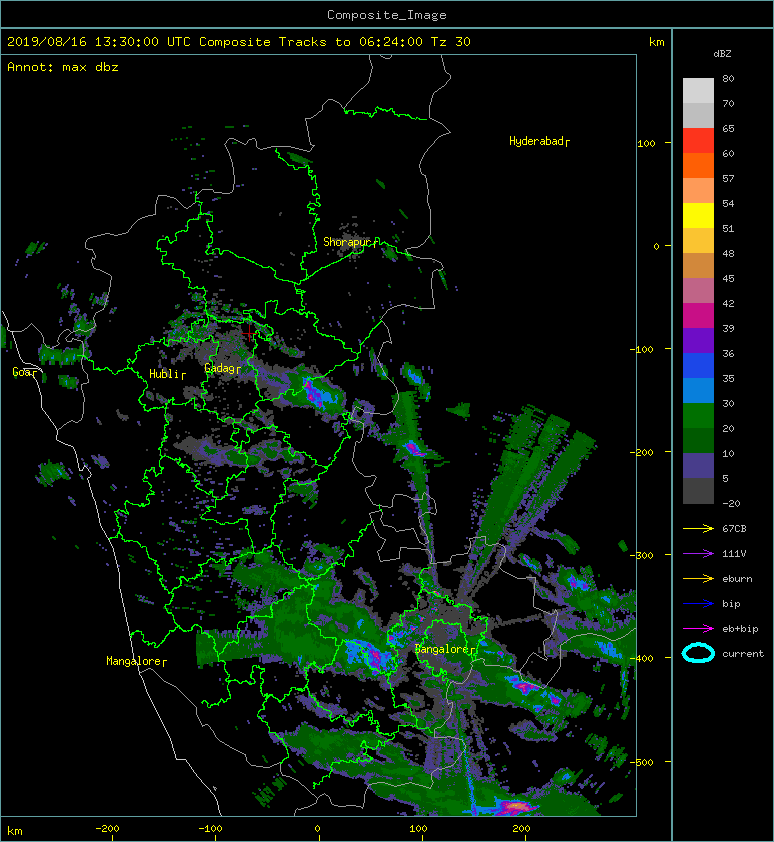774x842 pixels.
Task: Click the Hubli city label
Action: (x=167, y=374)
